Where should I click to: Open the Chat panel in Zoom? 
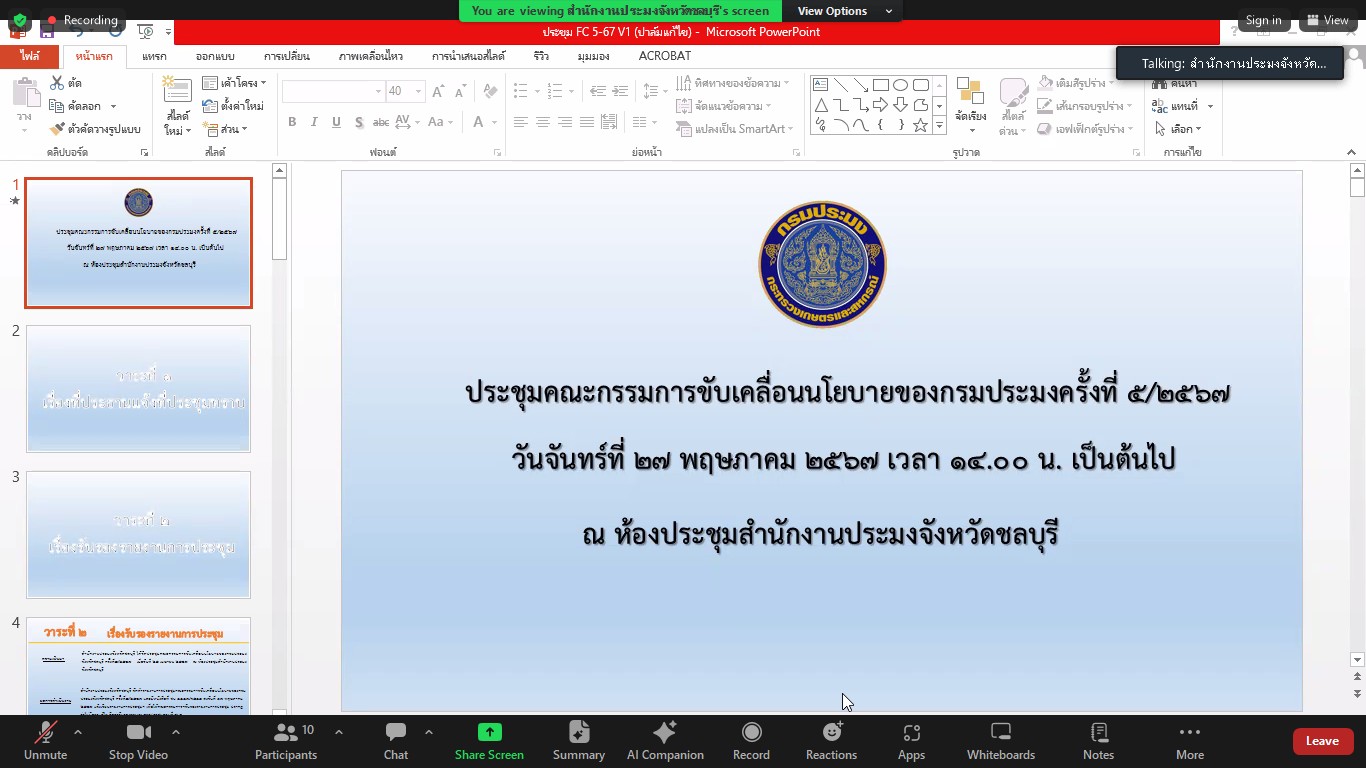[x=396, y=741]
